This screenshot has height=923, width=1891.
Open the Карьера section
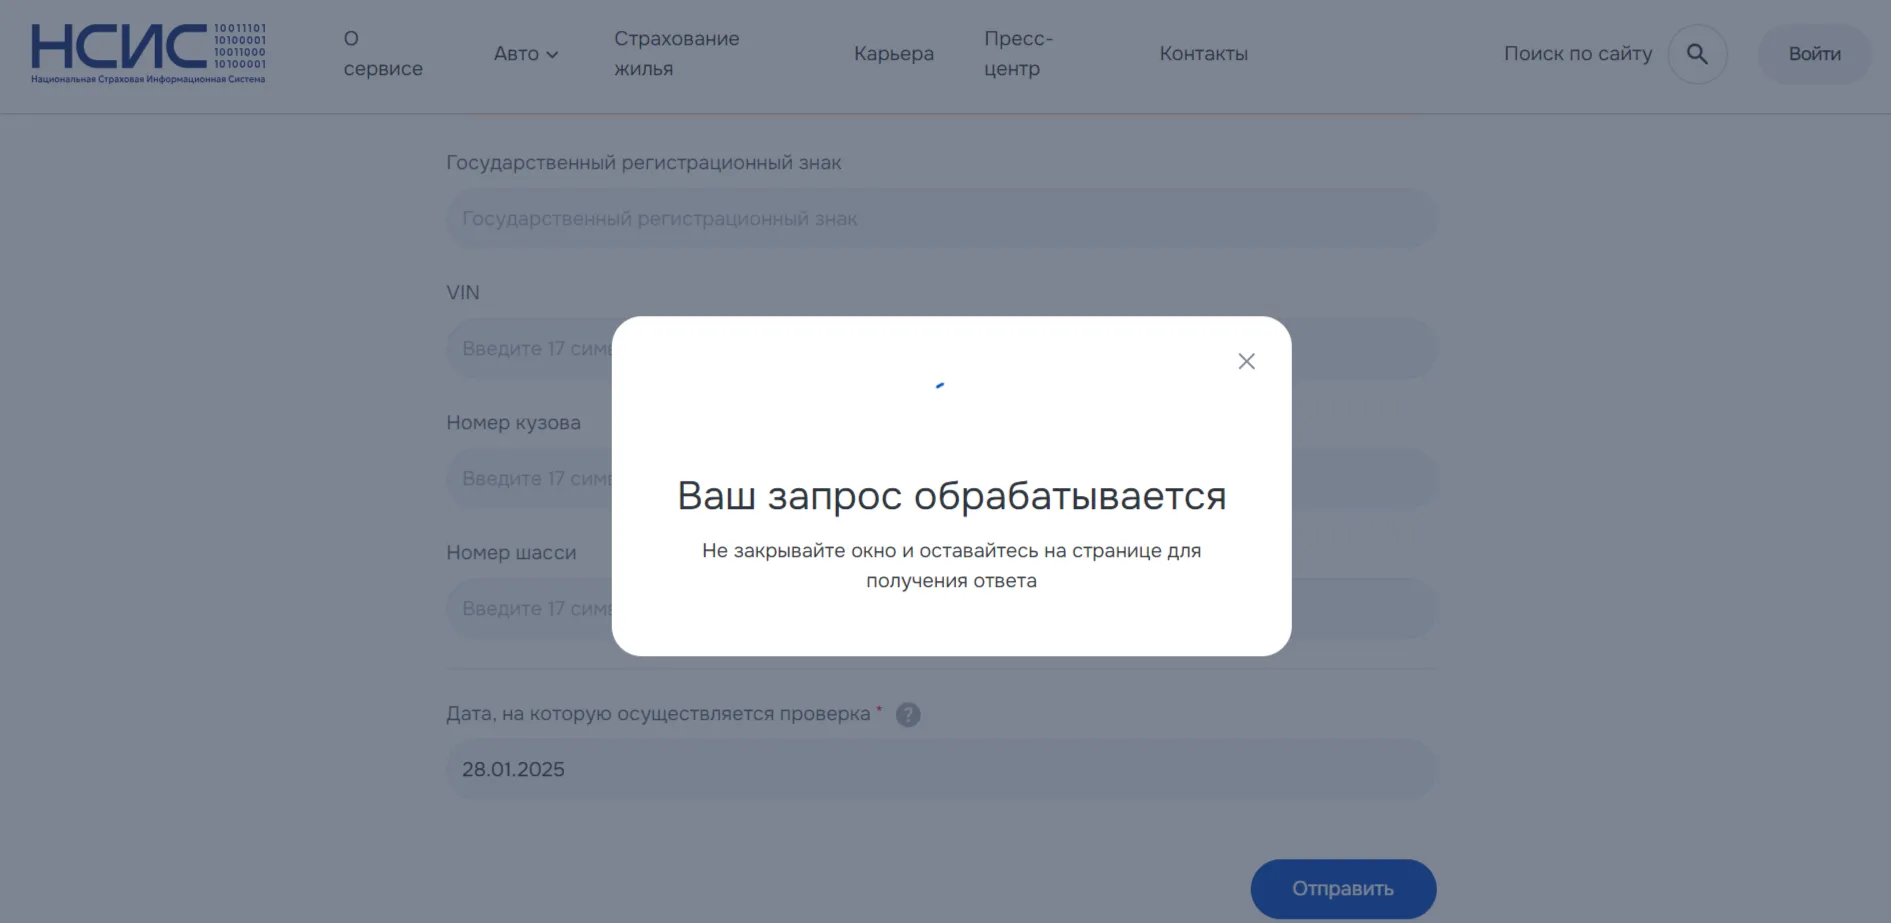point(893,54)
